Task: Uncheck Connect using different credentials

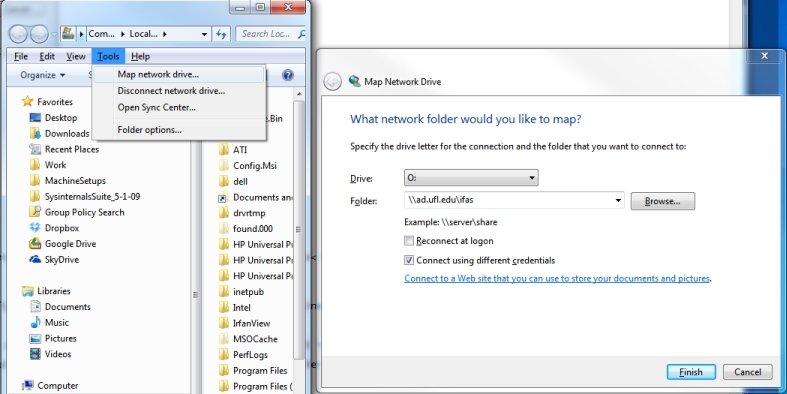Action: [409, 260]
